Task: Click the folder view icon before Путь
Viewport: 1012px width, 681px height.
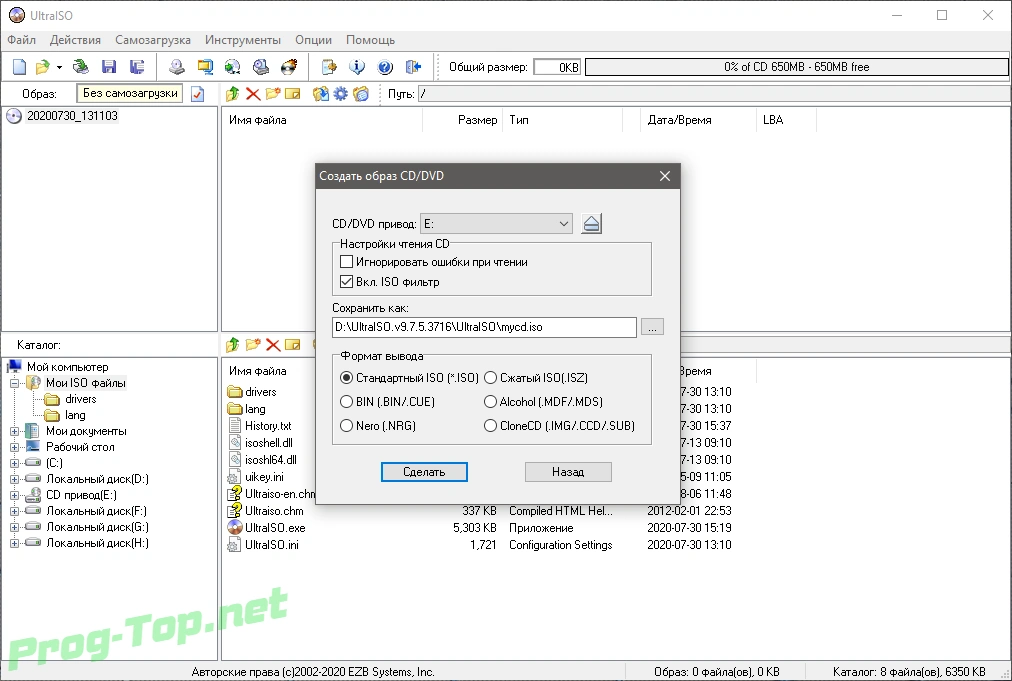Action: click(361, 94)
